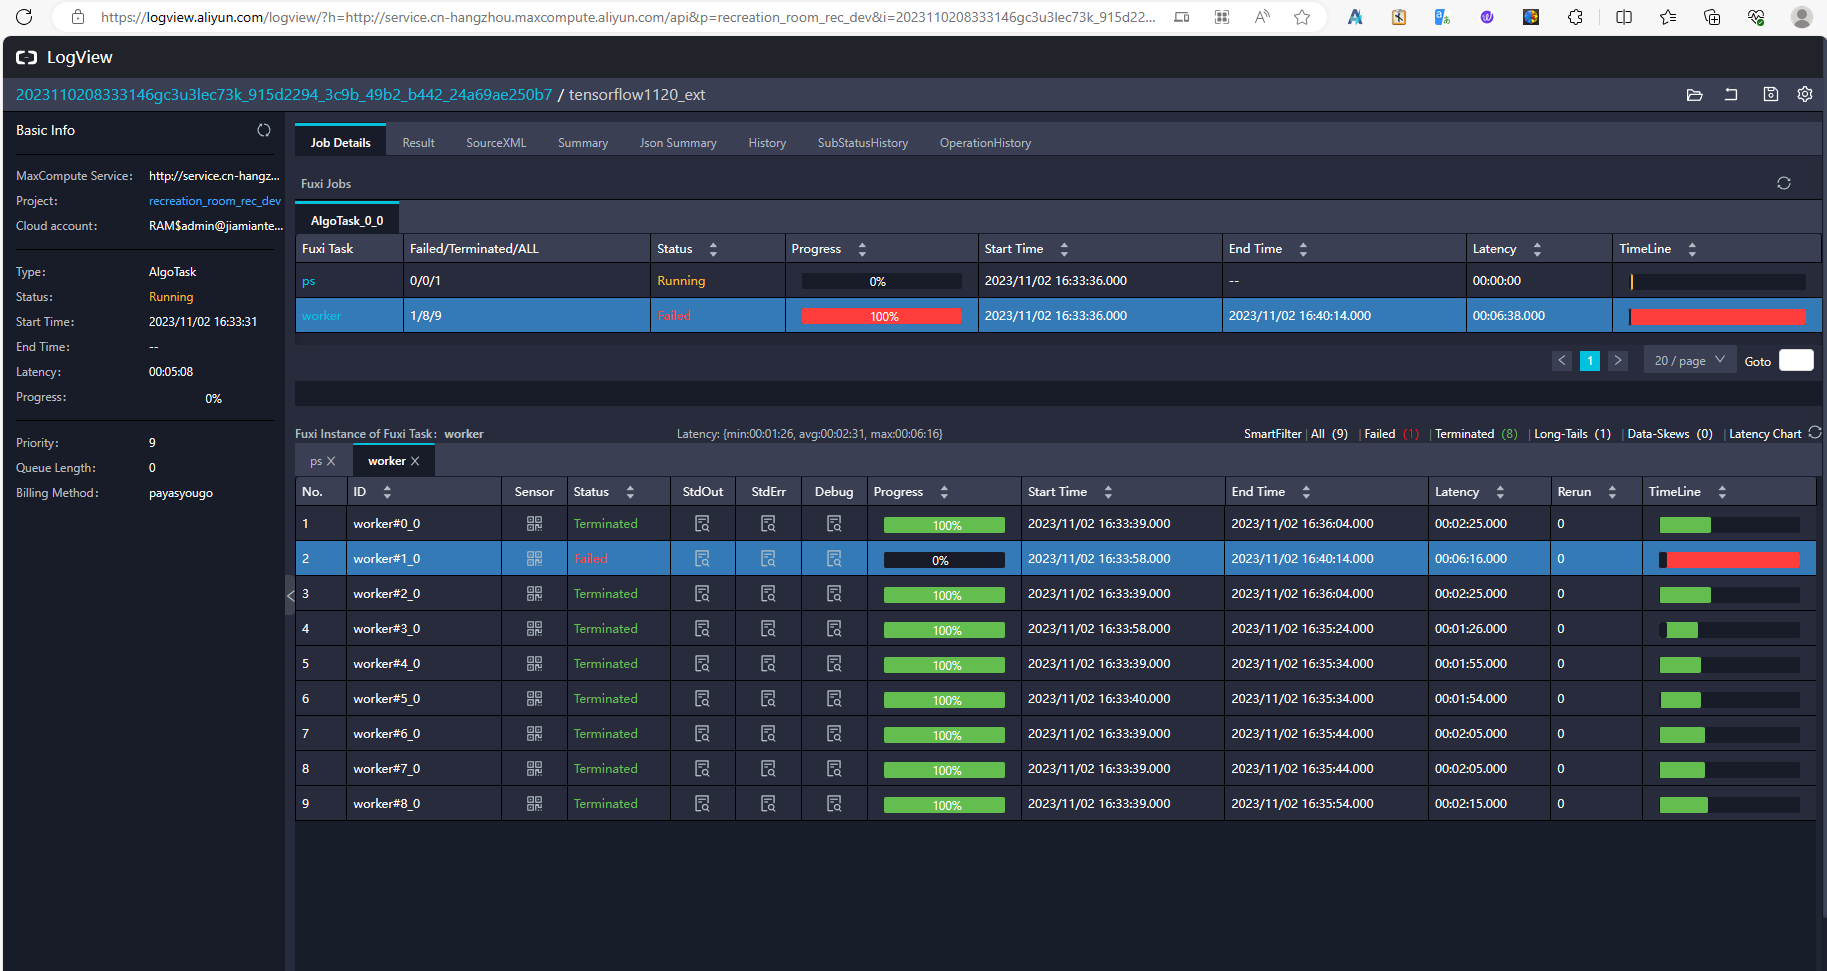The height and width of the screenshot is (971, 1827).
Task: Filter instances by Failed (1)
Action: pyautogui.click(x=1392, y=433)
